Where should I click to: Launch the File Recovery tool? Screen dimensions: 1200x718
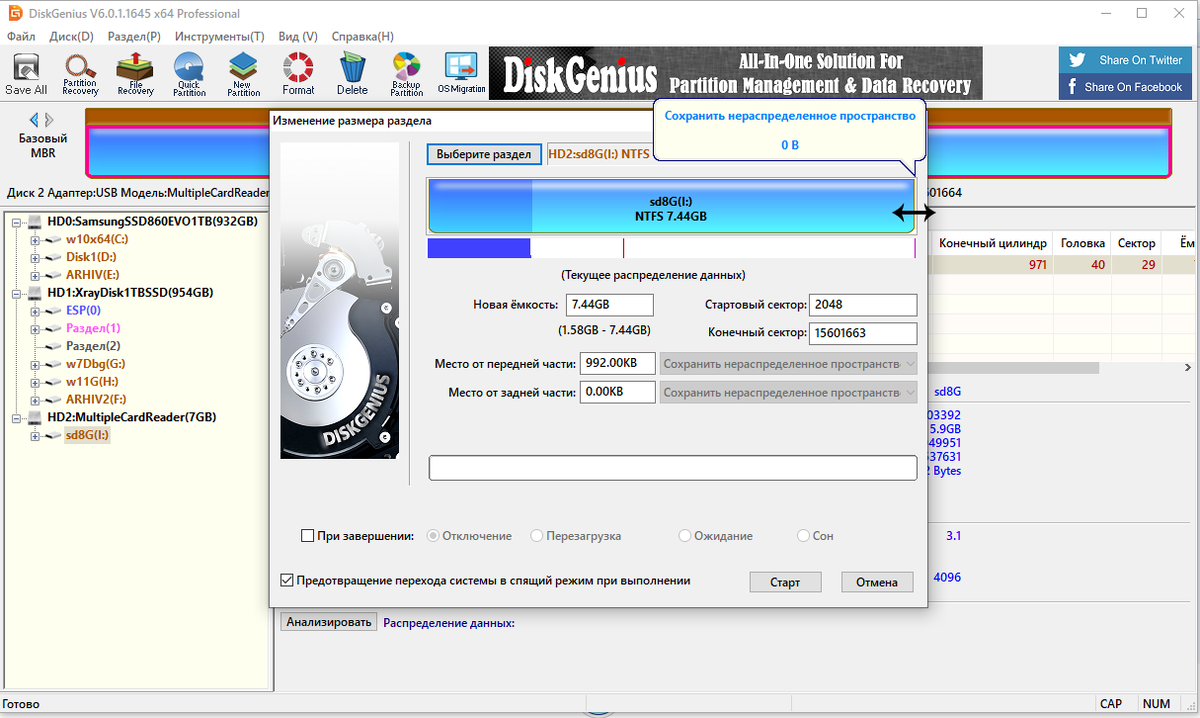[135, 74]
